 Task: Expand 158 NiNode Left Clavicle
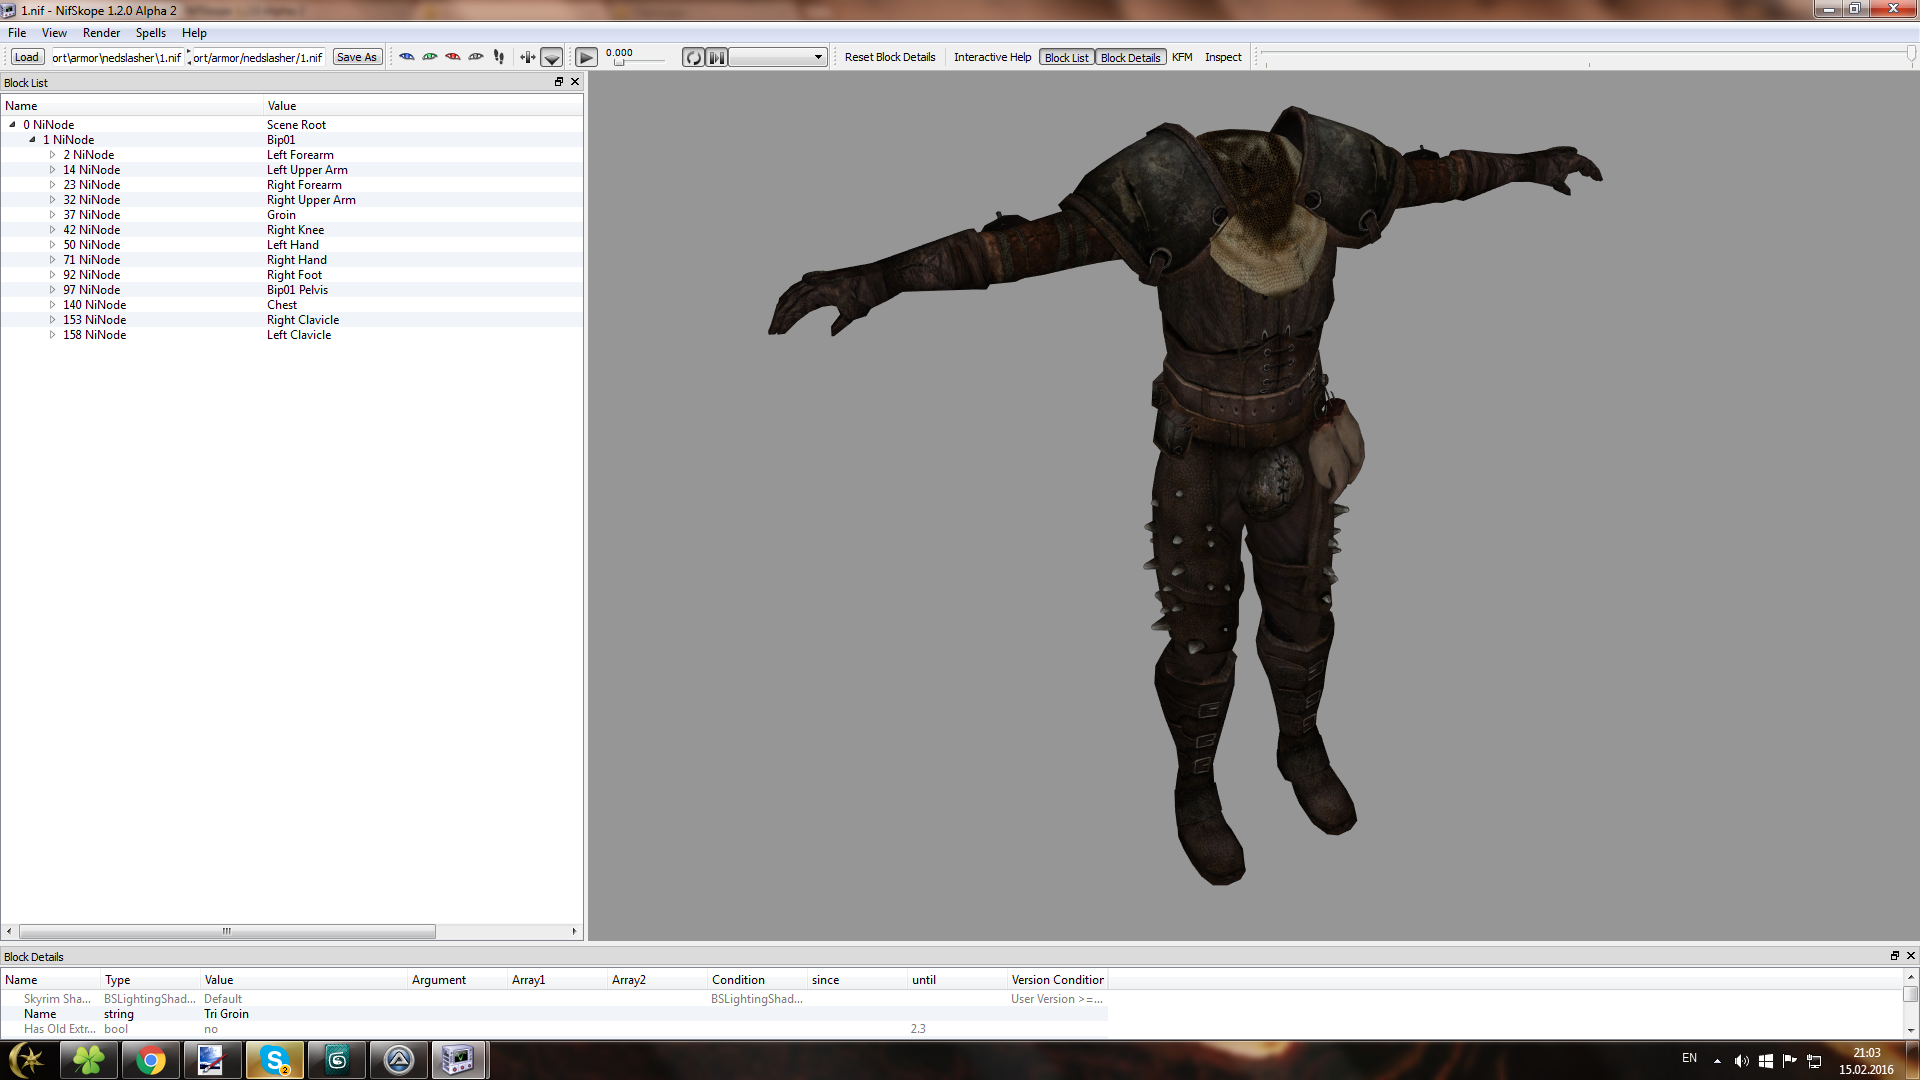pyautogui.click(x=52, y=335)
